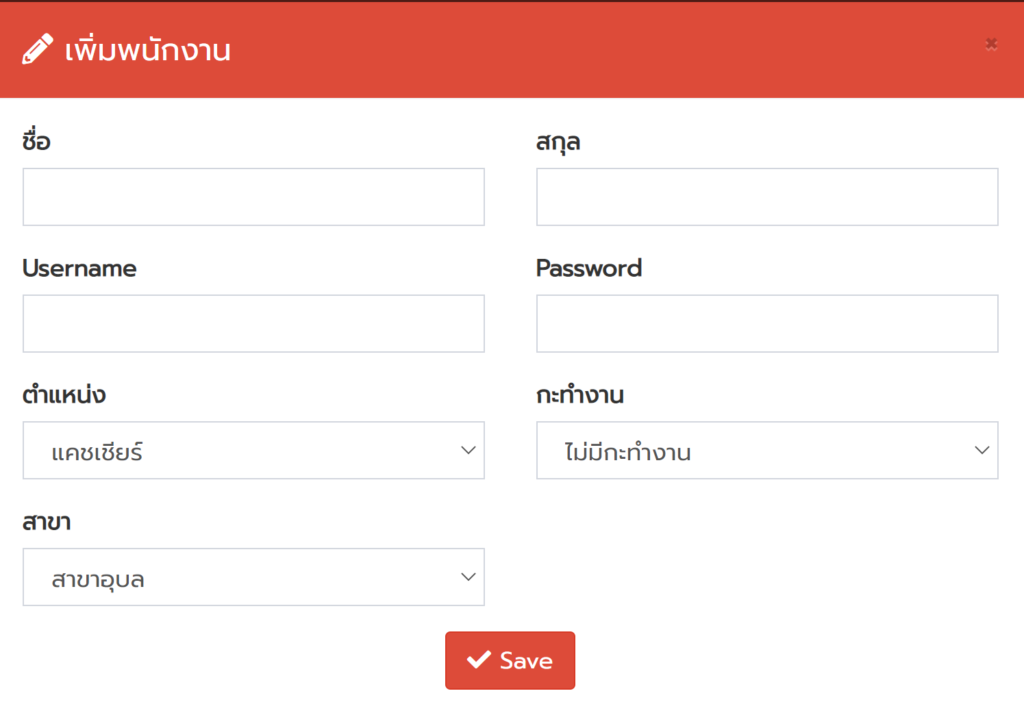Click the Save button text
The height and width of the screenshot is (715, 1024).
[526, 661]
